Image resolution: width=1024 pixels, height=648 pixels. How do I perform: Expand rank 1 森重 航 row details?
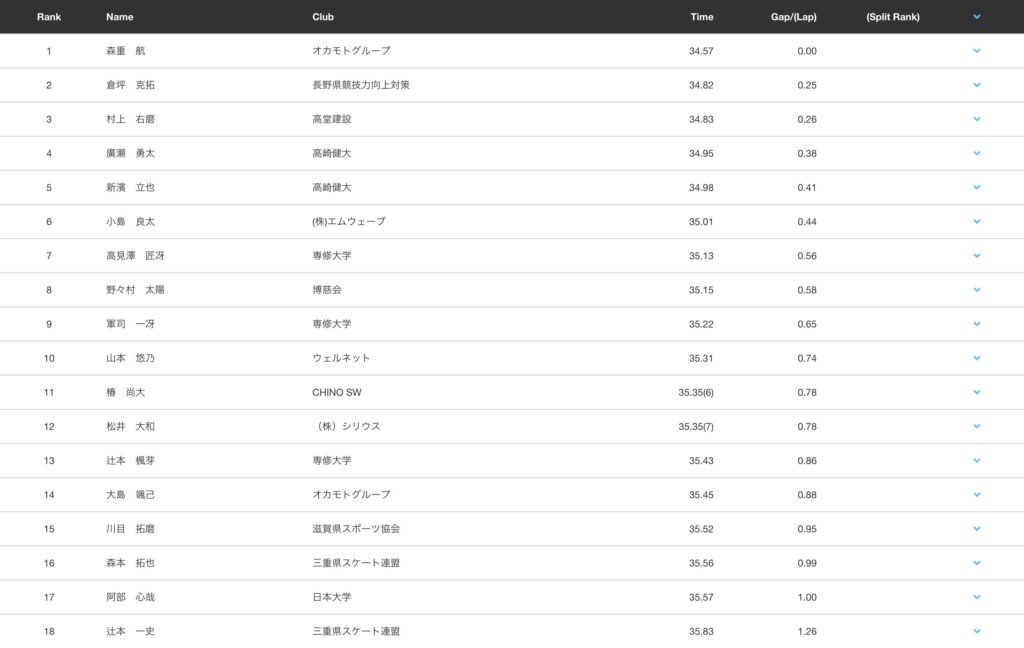pos(976,51)
